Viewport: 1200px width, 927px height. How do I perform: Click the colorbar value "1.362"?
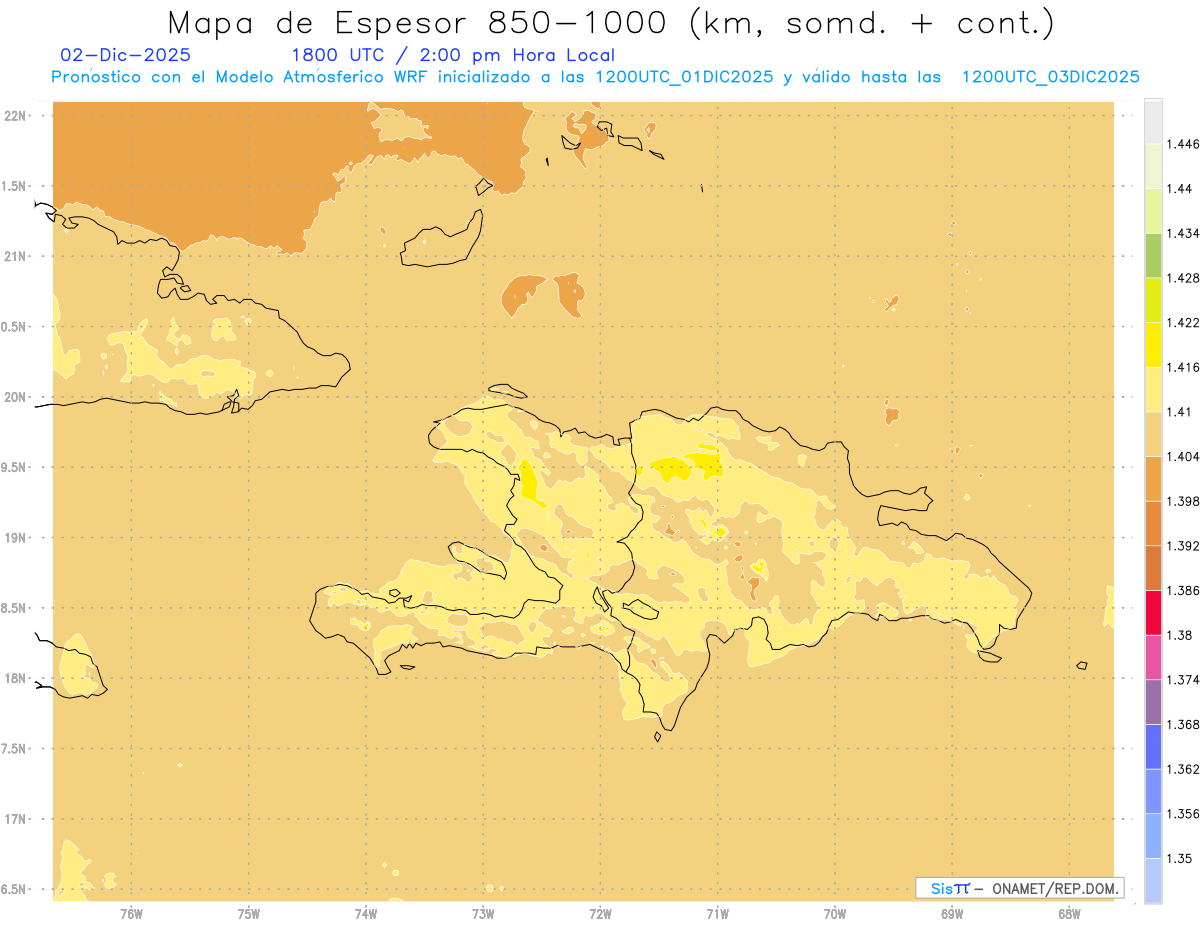1183,769
